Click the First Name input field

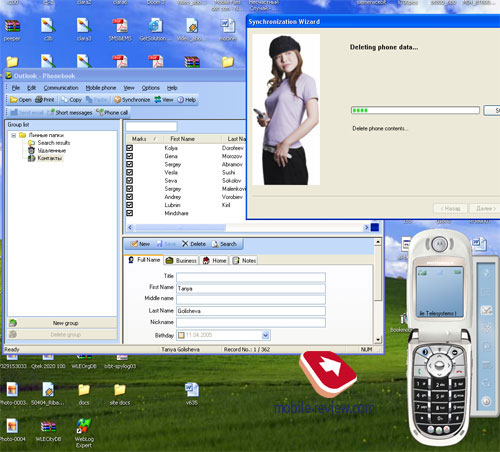251,288
